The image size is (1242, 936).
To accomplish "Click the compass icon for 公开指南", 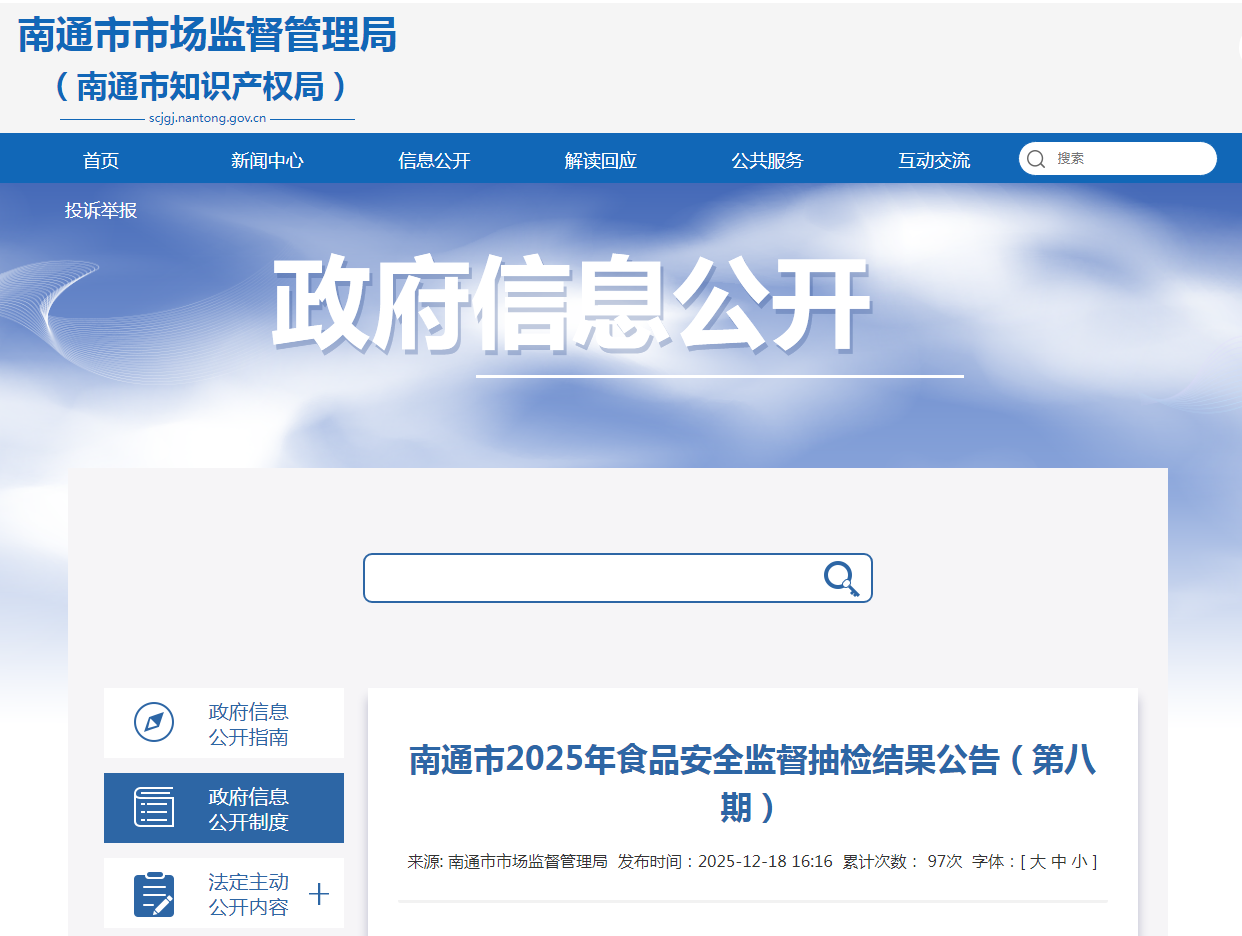I will pos(154,722).
